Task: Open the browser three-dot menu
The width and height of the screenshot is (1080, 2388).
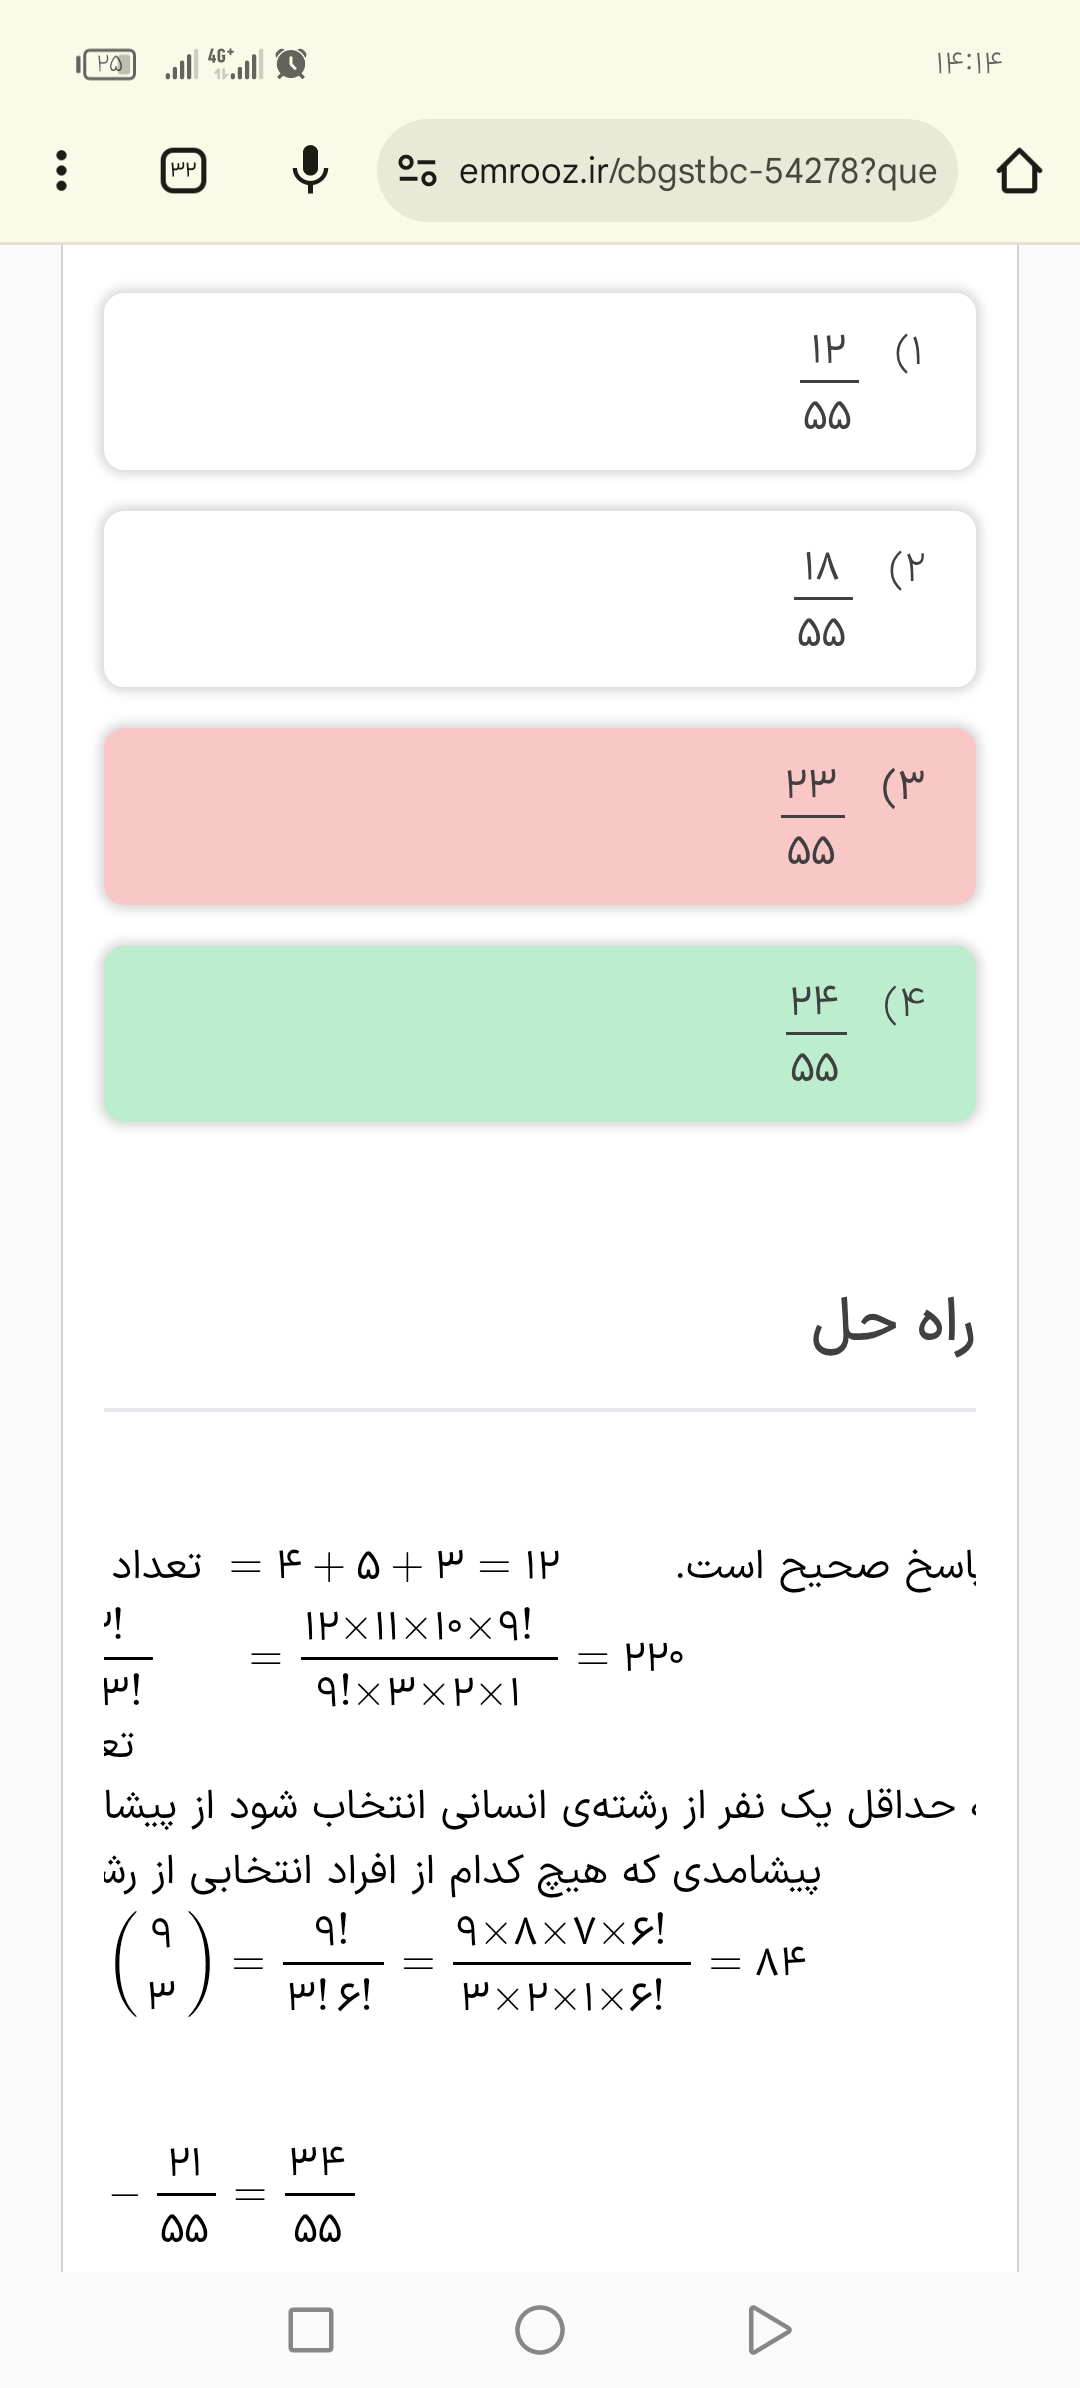Action: [61, 171]
